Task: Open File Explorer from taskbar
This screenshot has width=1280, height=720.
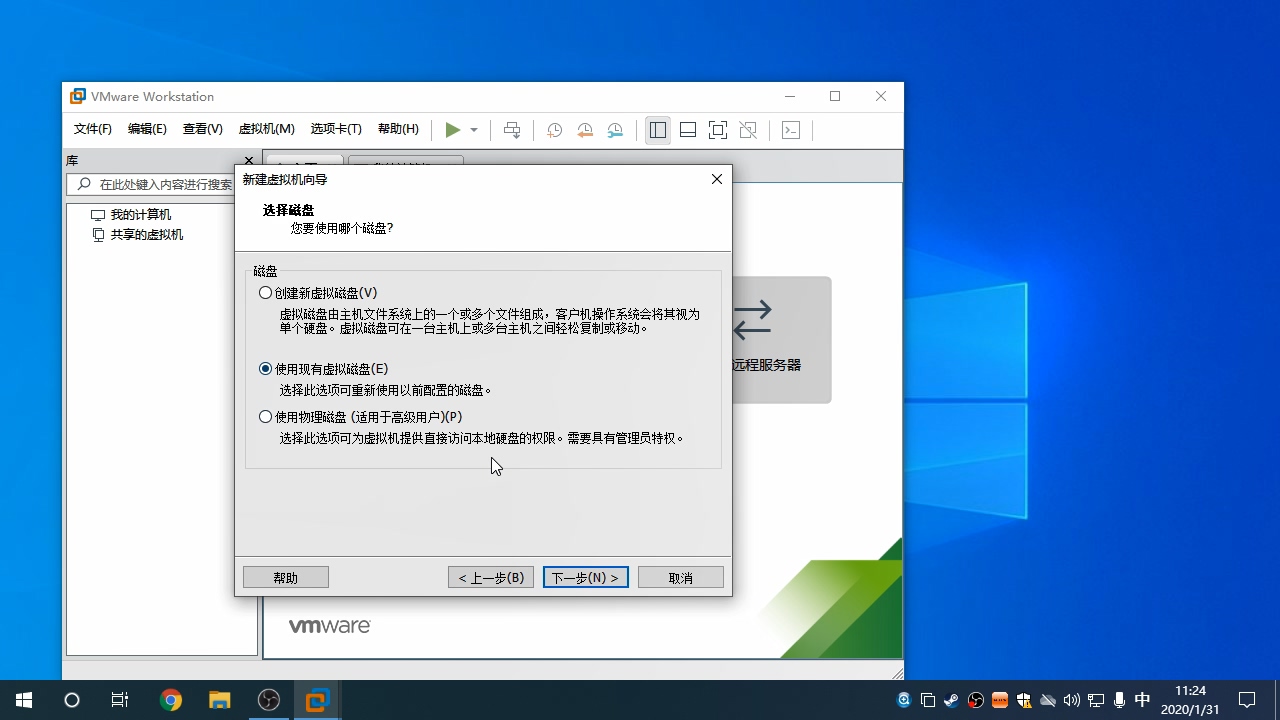Action: [219, 700]
